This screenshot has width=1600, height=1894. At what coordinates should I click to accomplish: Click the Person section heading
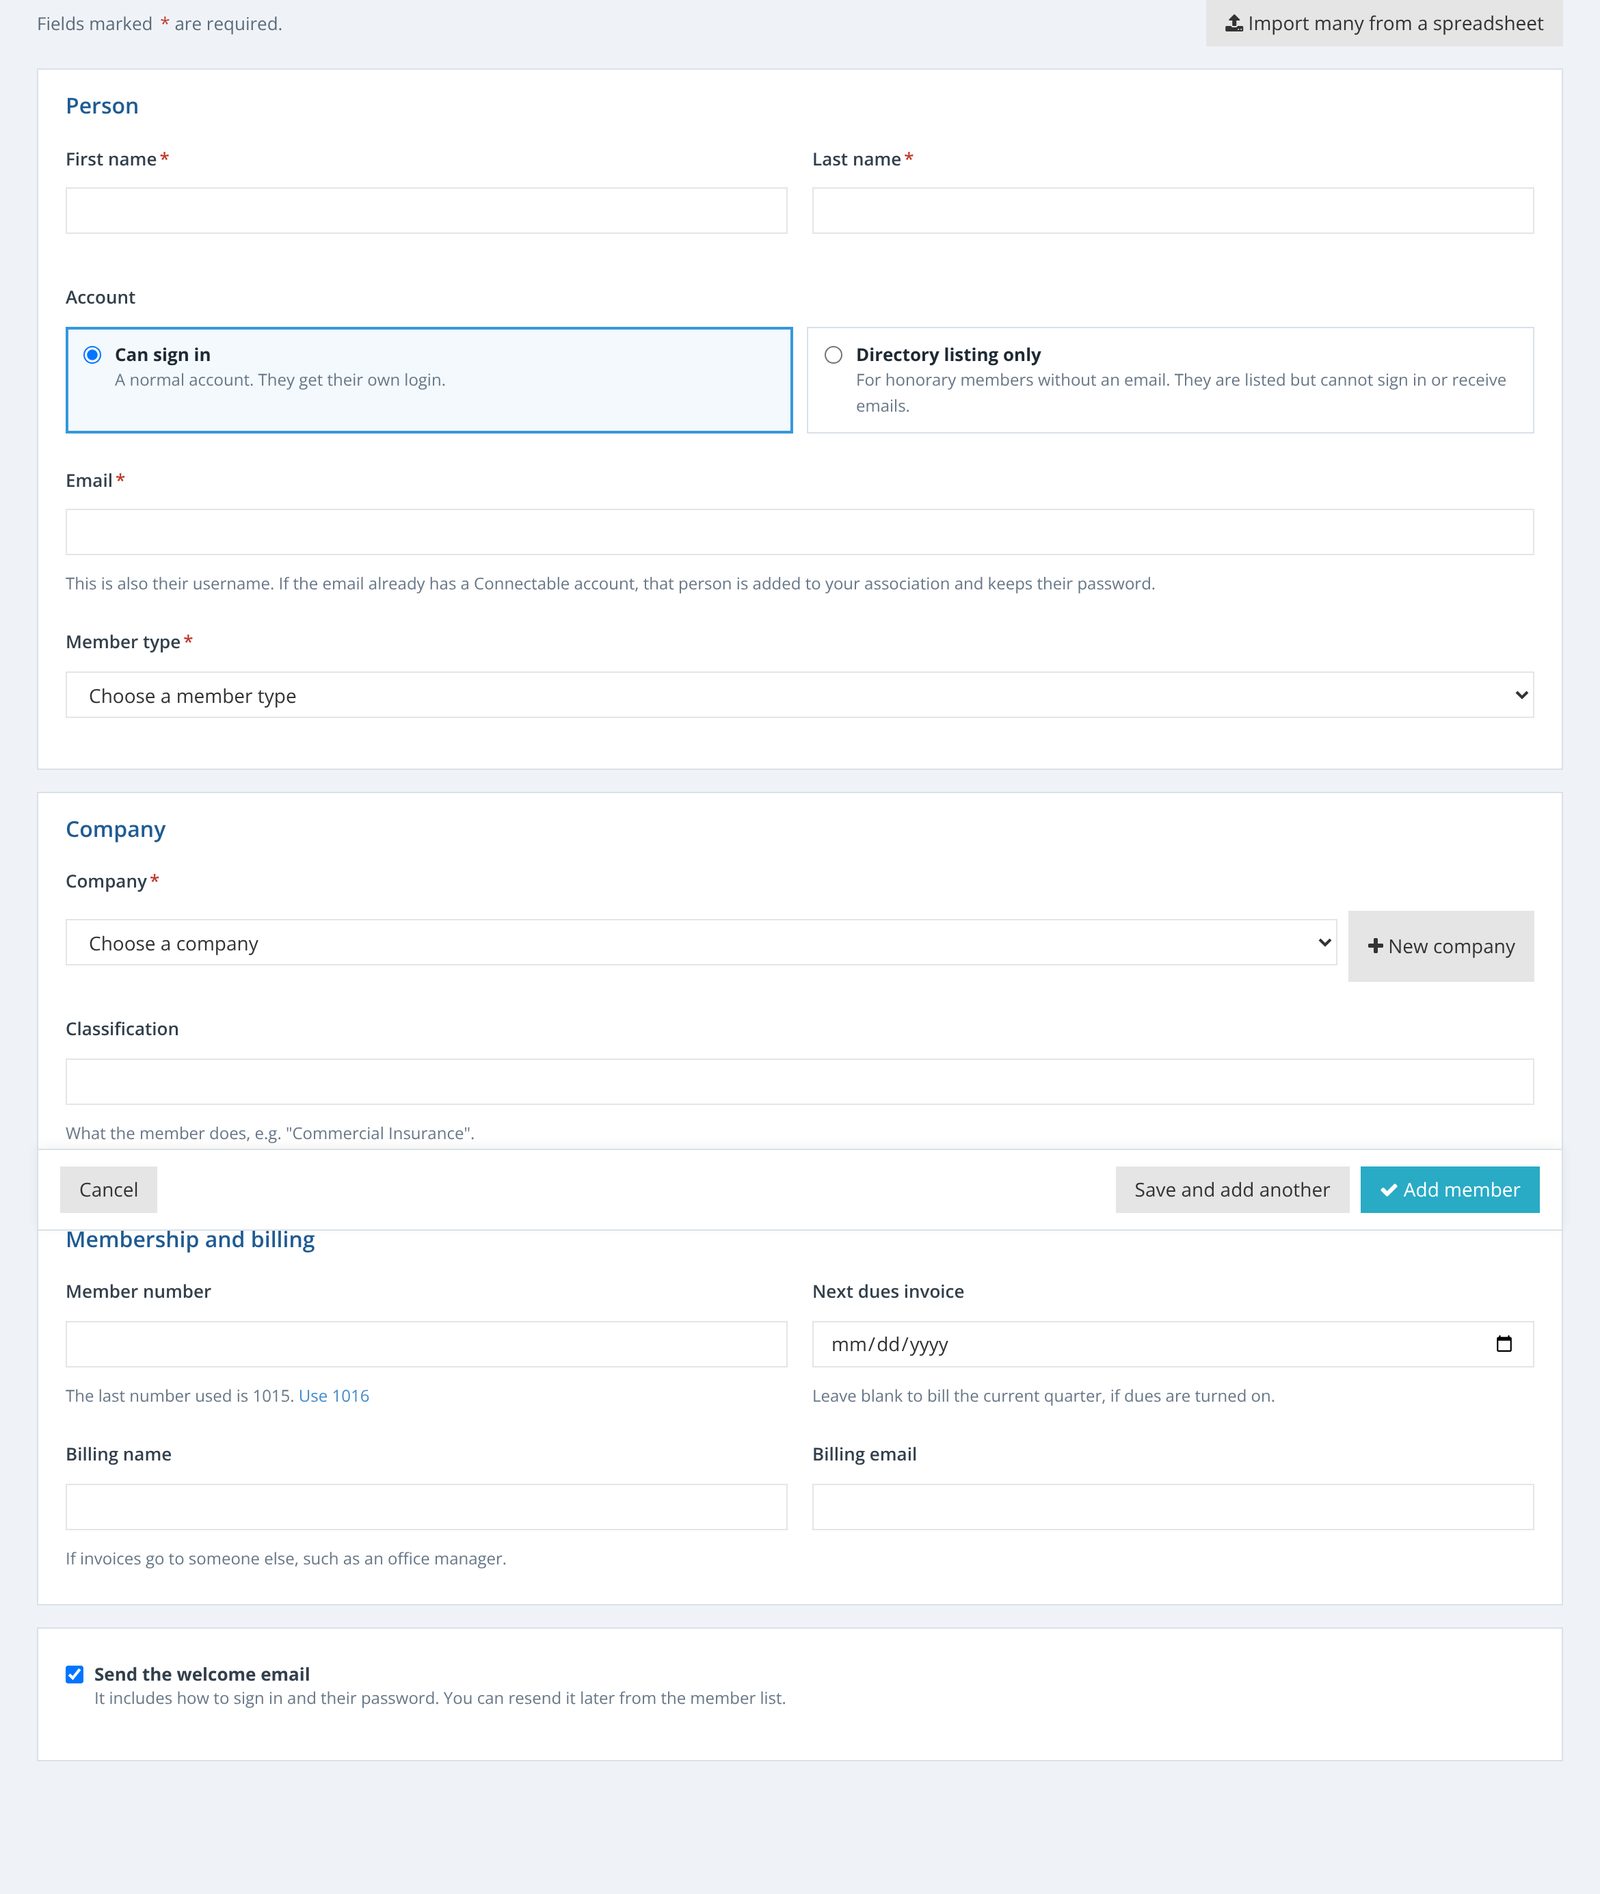pyautogui.click(x=102, y=106)
